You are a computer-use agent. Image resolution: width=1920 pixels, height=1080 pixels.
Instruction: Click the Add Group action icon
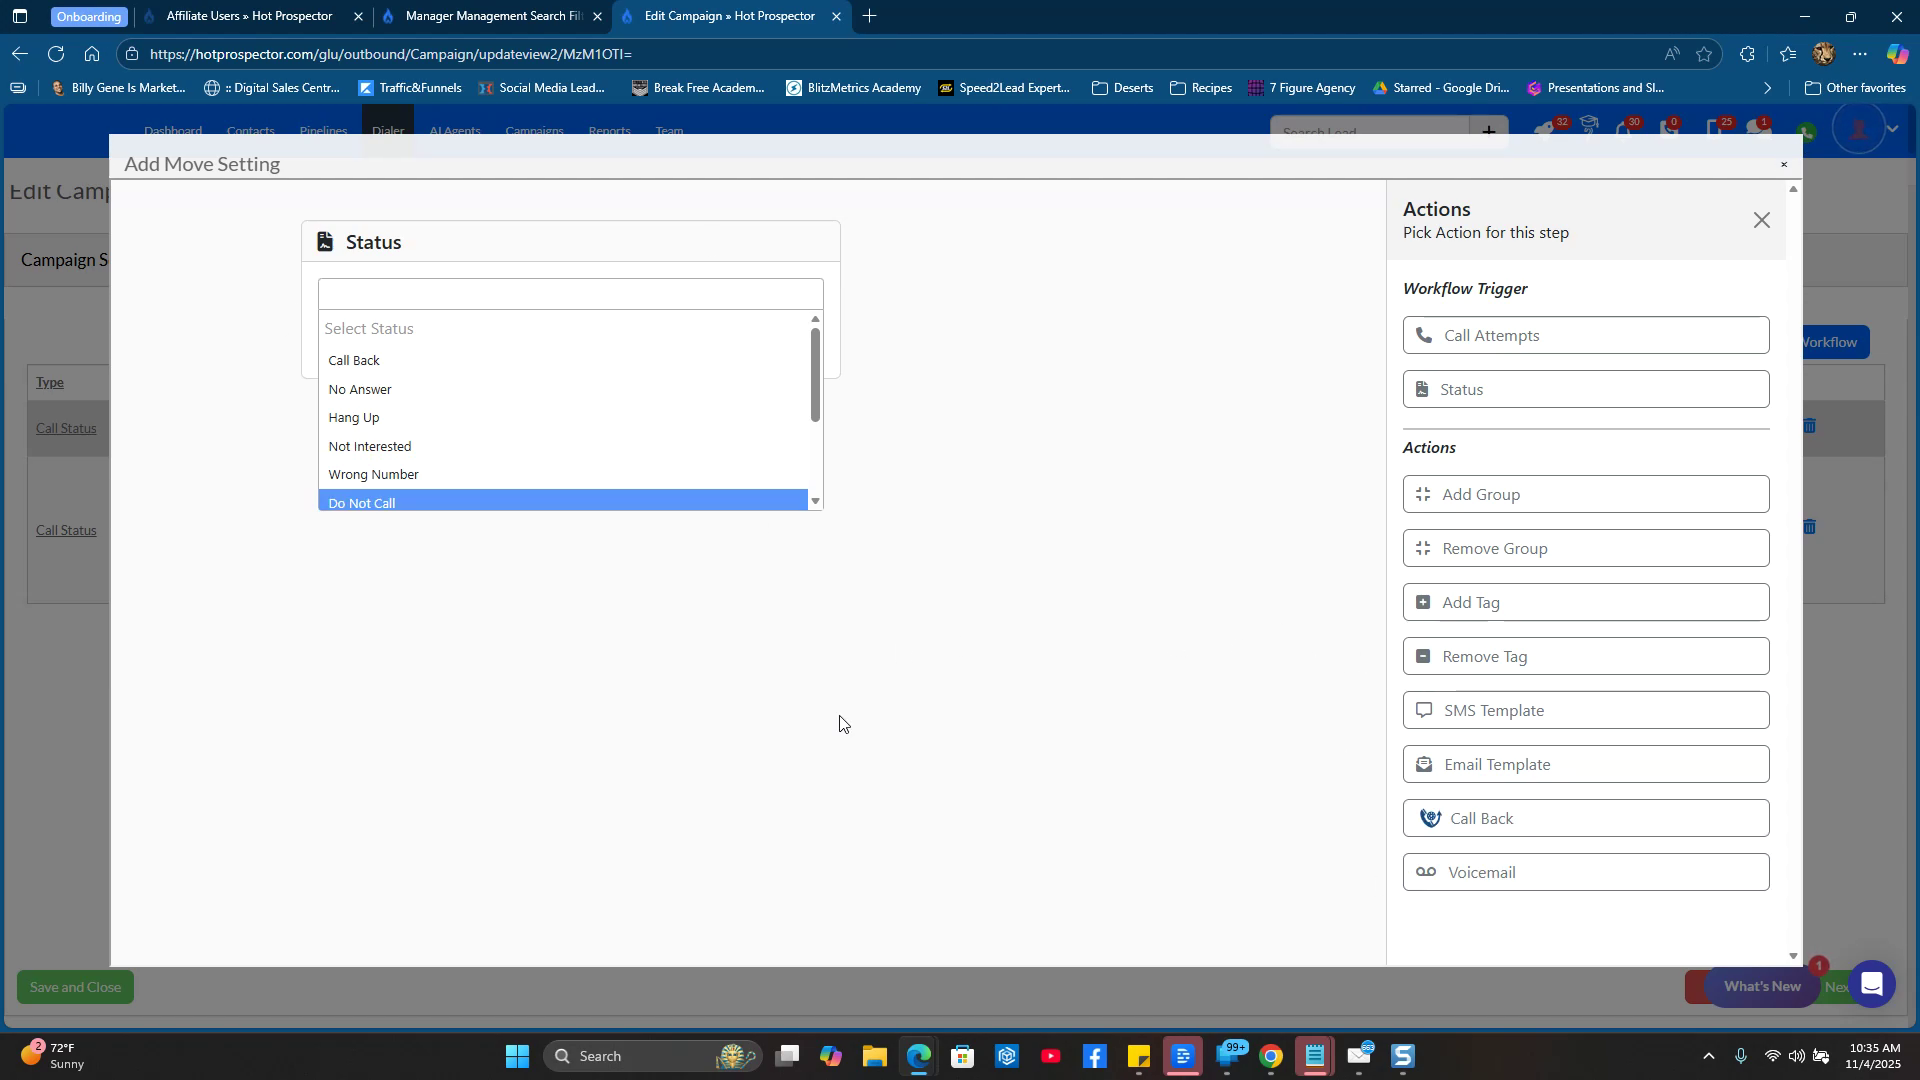click(x=1423, y=494)
